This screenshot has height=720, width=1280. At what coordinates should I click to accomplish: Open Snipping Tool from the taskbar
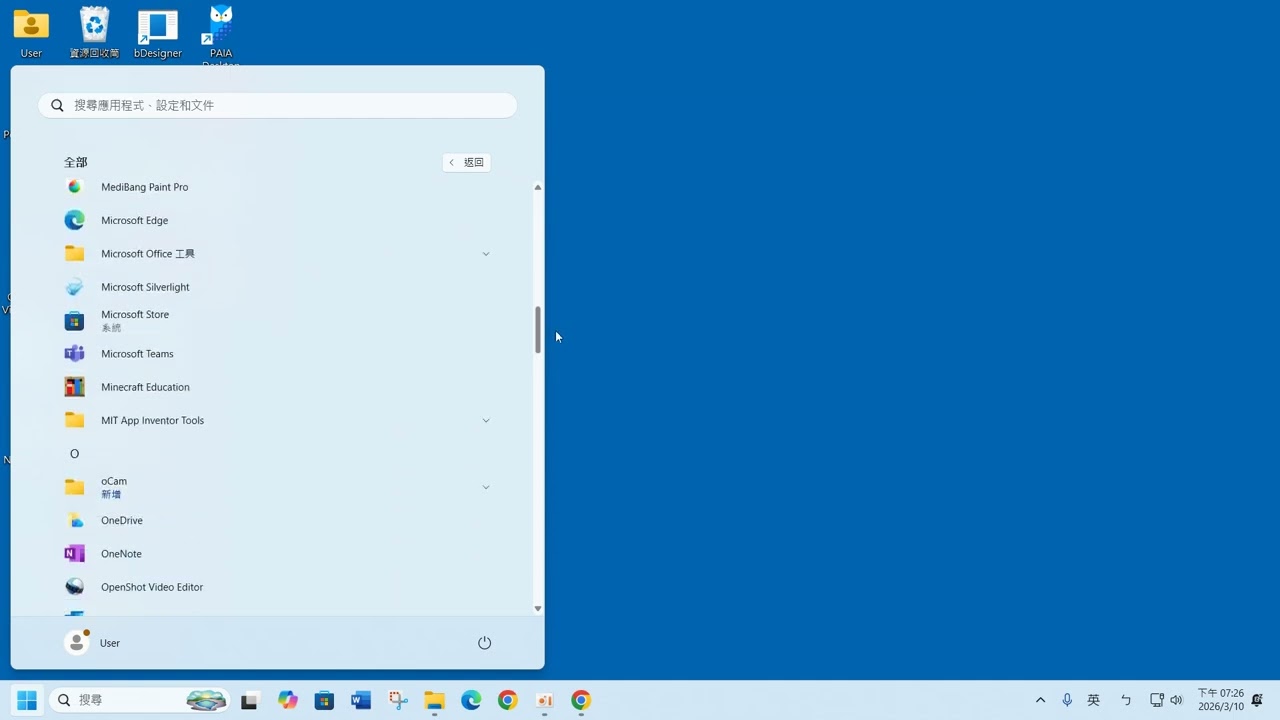pos(398,700)
